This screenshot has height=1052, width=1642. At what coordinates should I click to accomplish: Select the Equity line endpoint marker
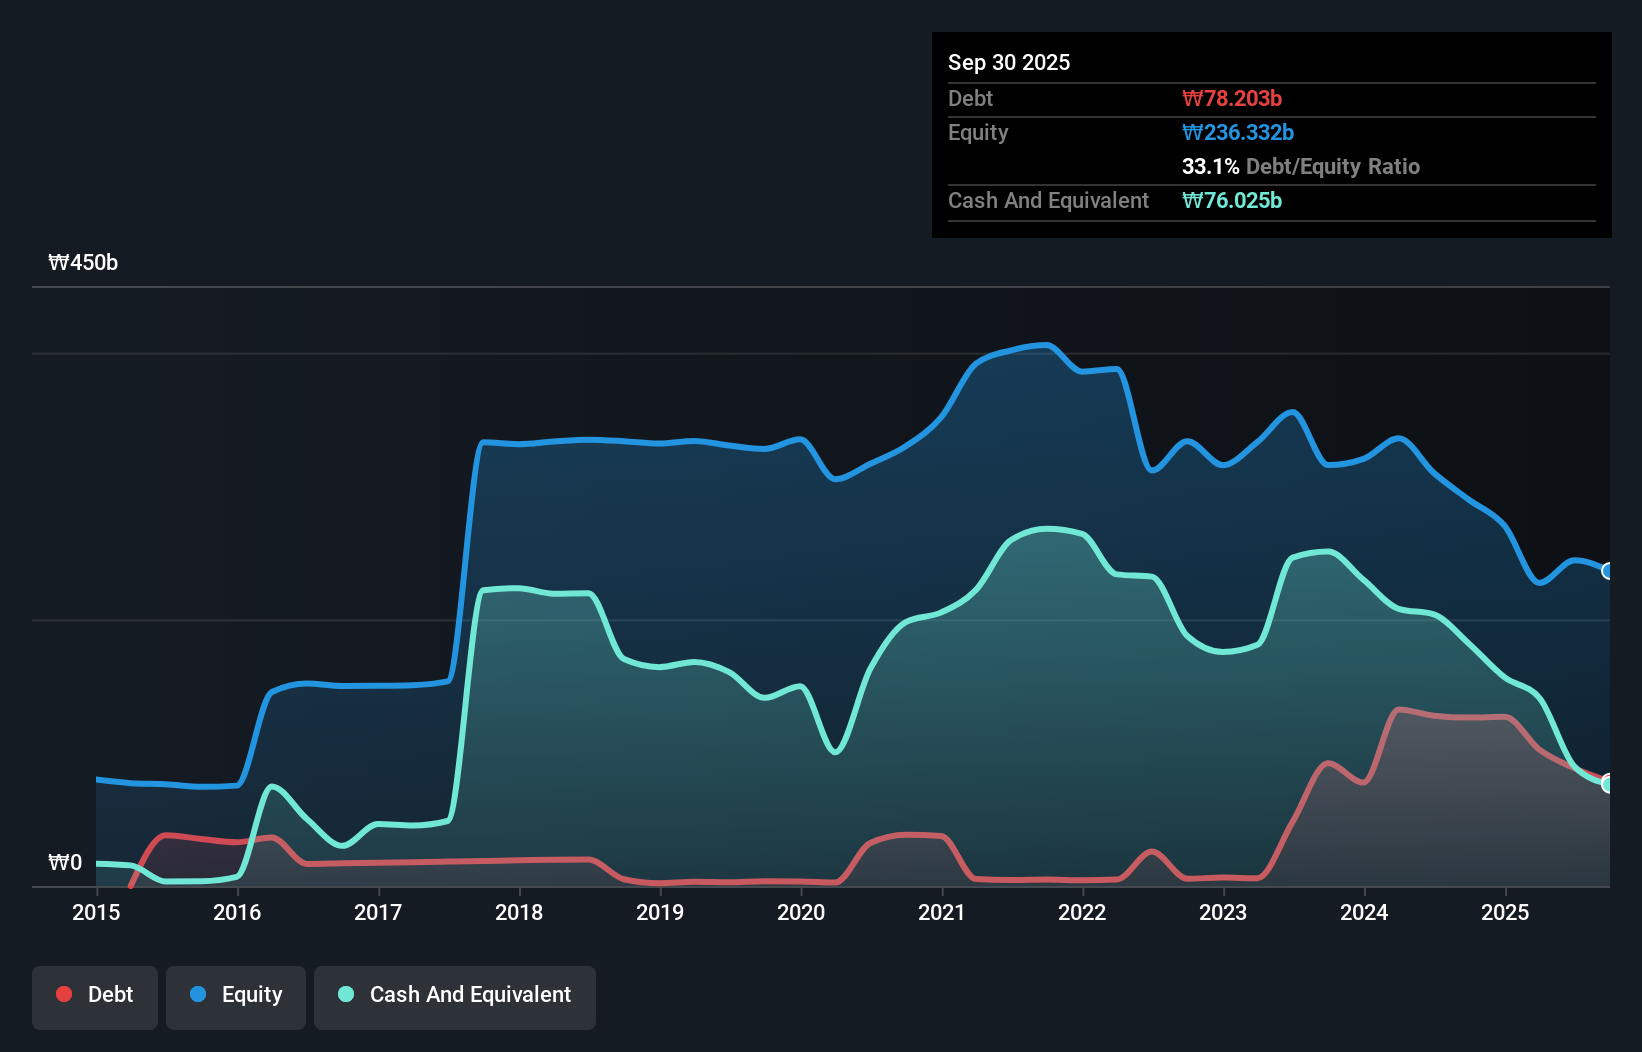(1606, 571)
